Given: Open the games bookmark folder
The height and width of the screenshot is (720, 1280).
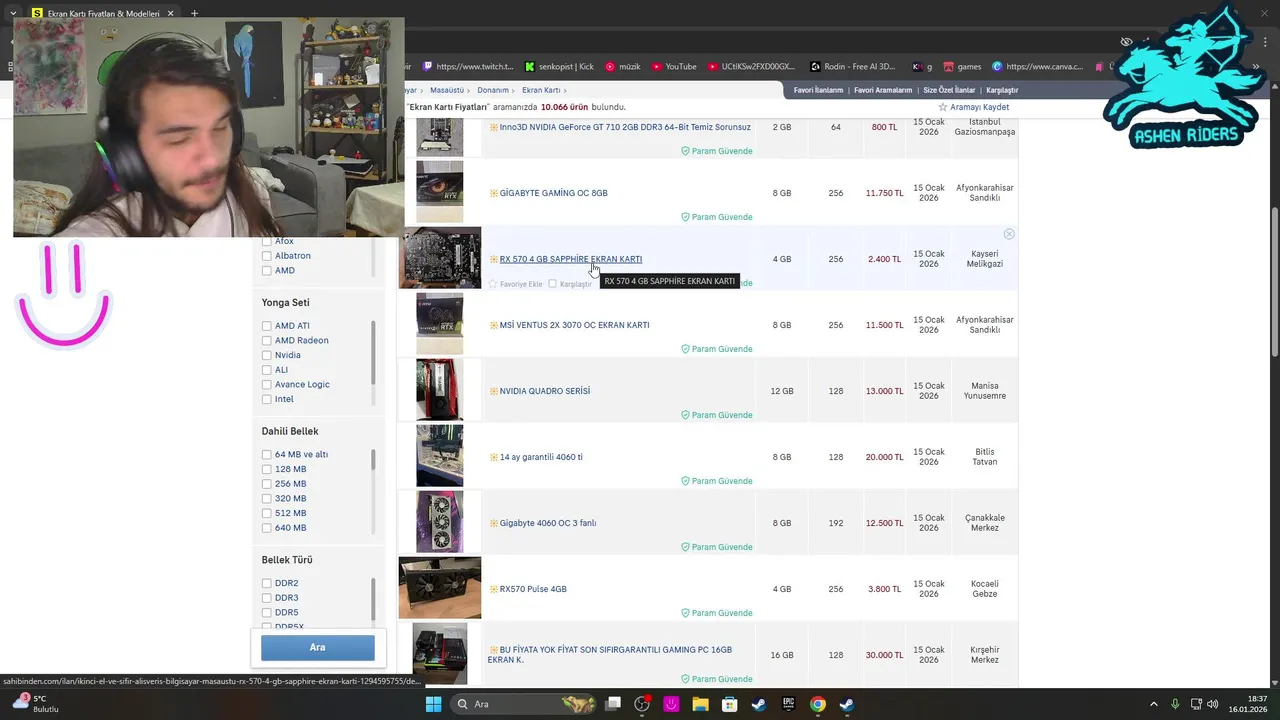Looking at the screenshot, I should pos(961,66).
